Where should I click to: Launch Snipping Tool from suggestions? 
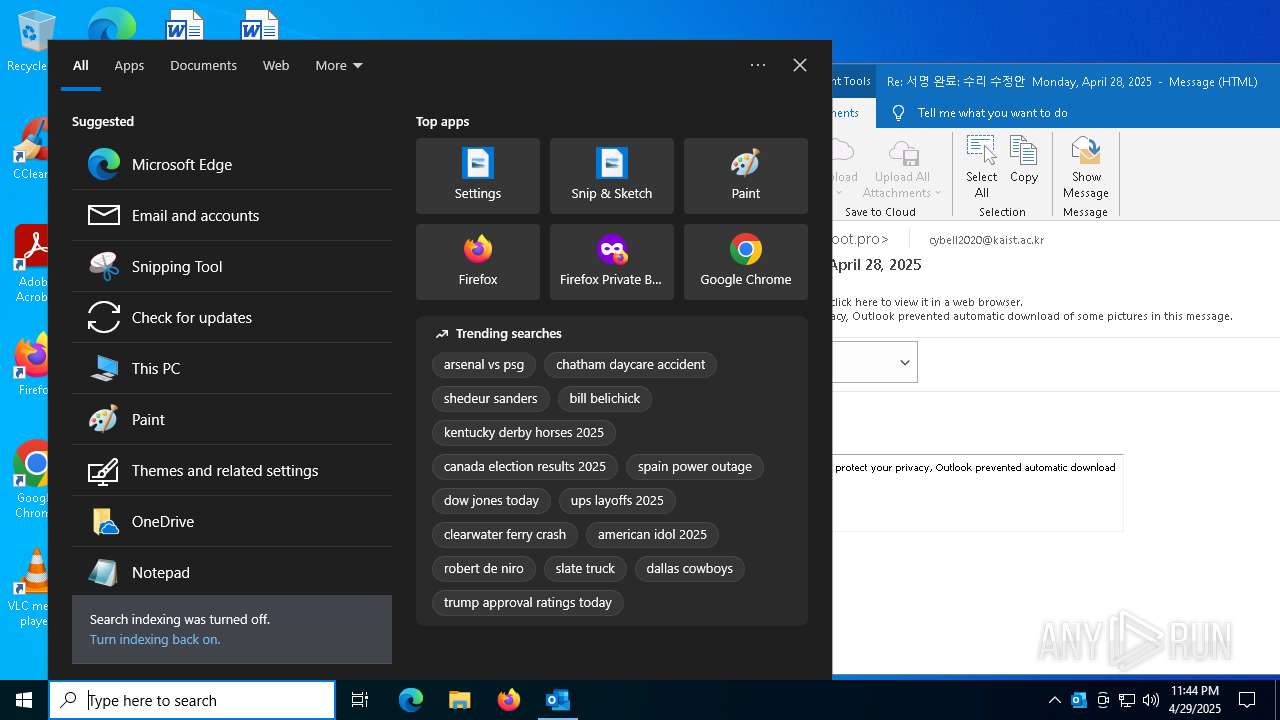coord(232,266)
